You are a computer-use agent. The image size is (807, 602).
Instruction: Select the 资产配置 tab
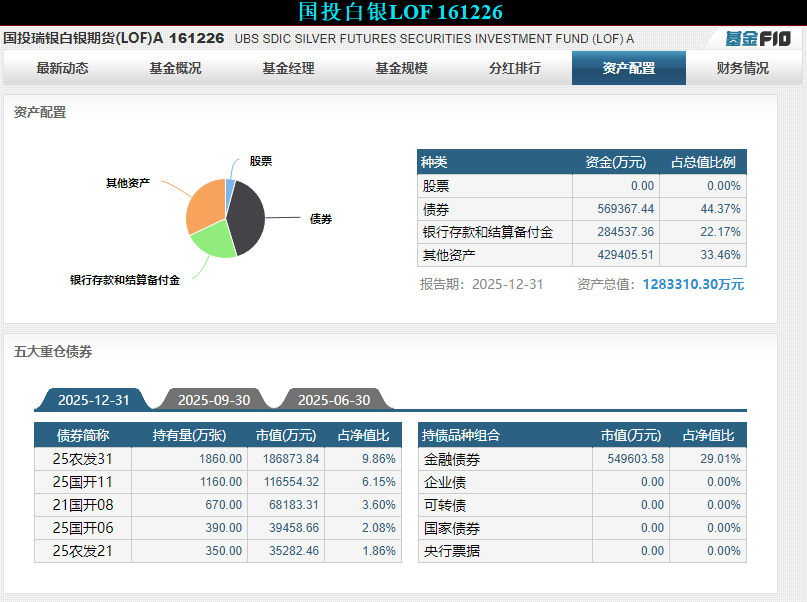click(x=628, y=68)
